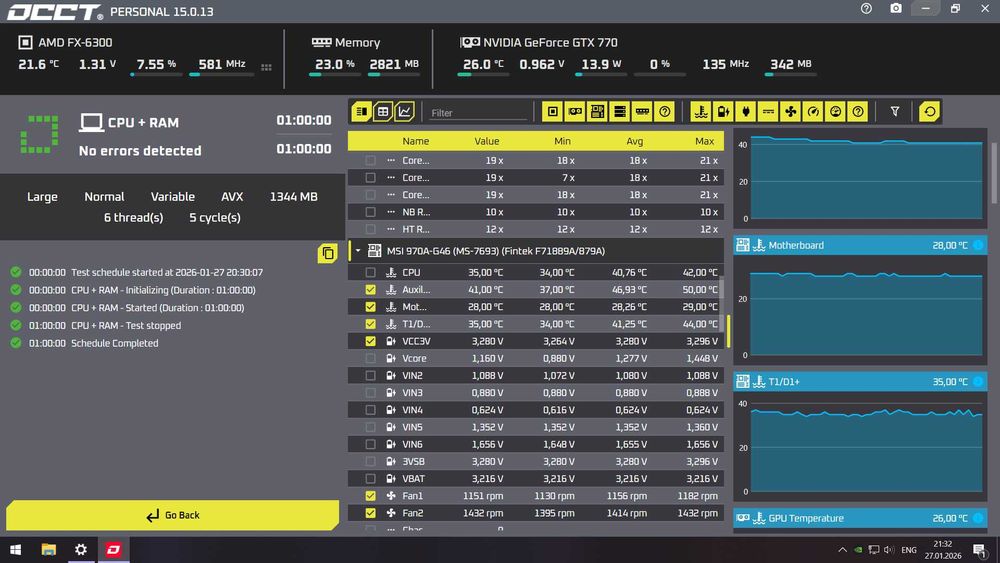Filter sensors by frequency speedometer icon
The width and height of the screenshot is (1000, 563).
pyautogui.click(x=812, y=112)
